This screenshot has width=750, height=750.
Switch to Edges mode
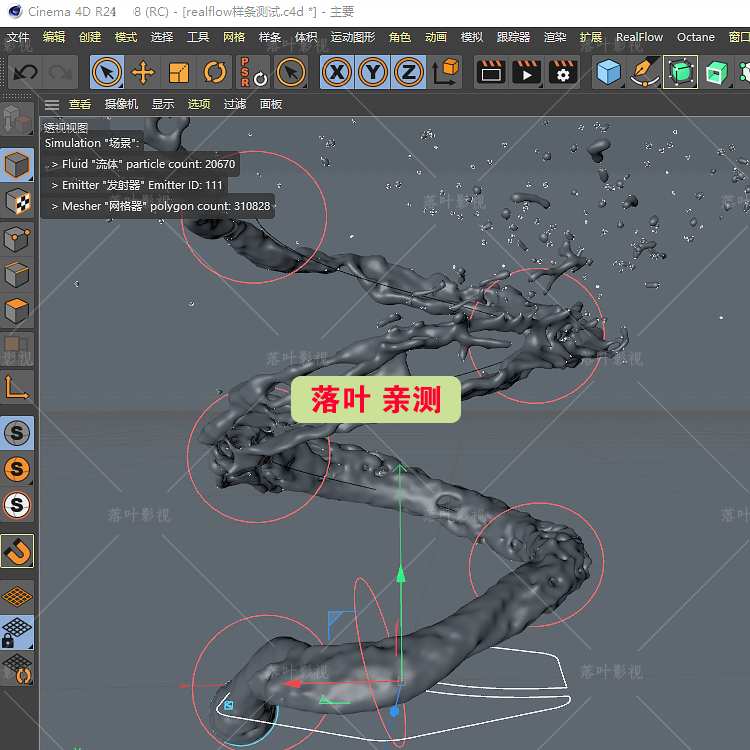click(x=17, y=275)
